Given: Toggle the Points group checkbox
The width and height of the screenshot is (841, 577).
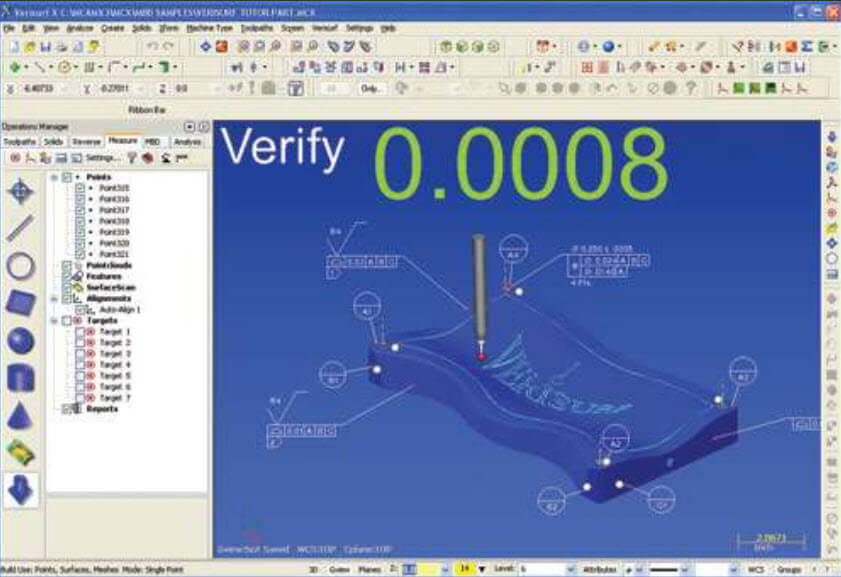Looking at the screenshot, I should pyautogui.click(x=67, y=177).
